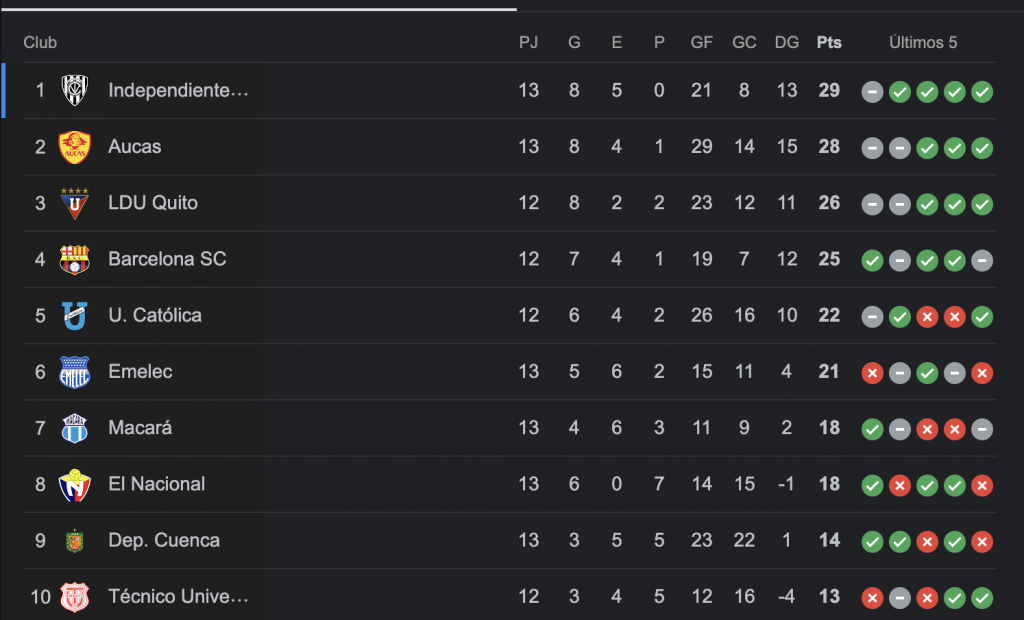
Task: Select the Macará team badge
Action: pos(74,428)
